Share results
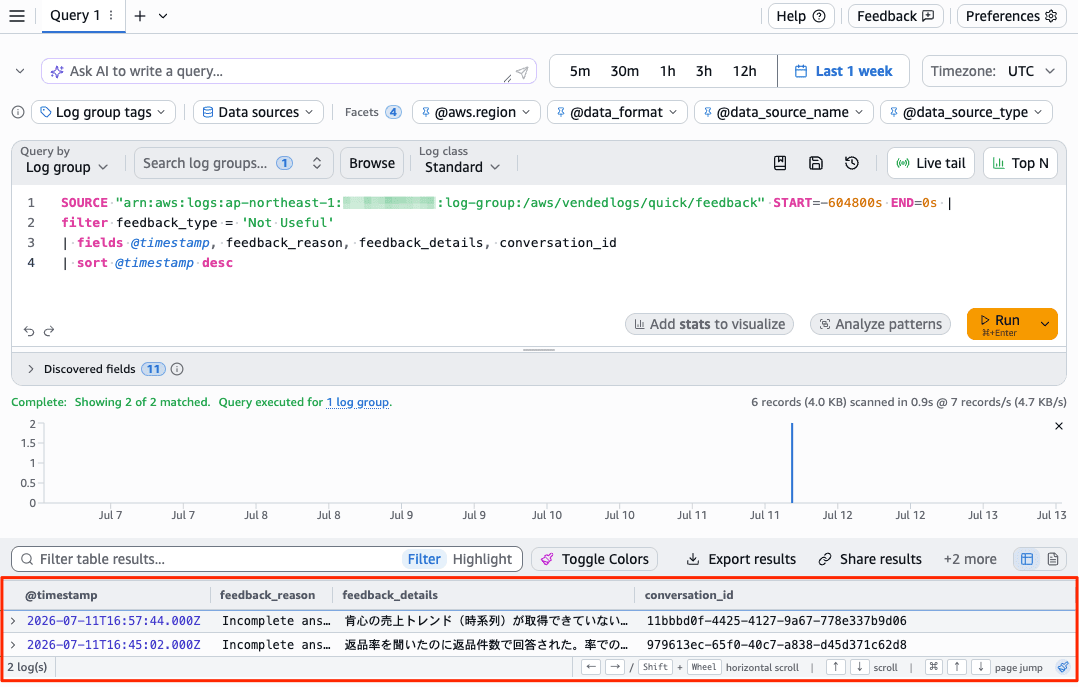Screen dimensions: 1079x687 [x=870, y=559]
